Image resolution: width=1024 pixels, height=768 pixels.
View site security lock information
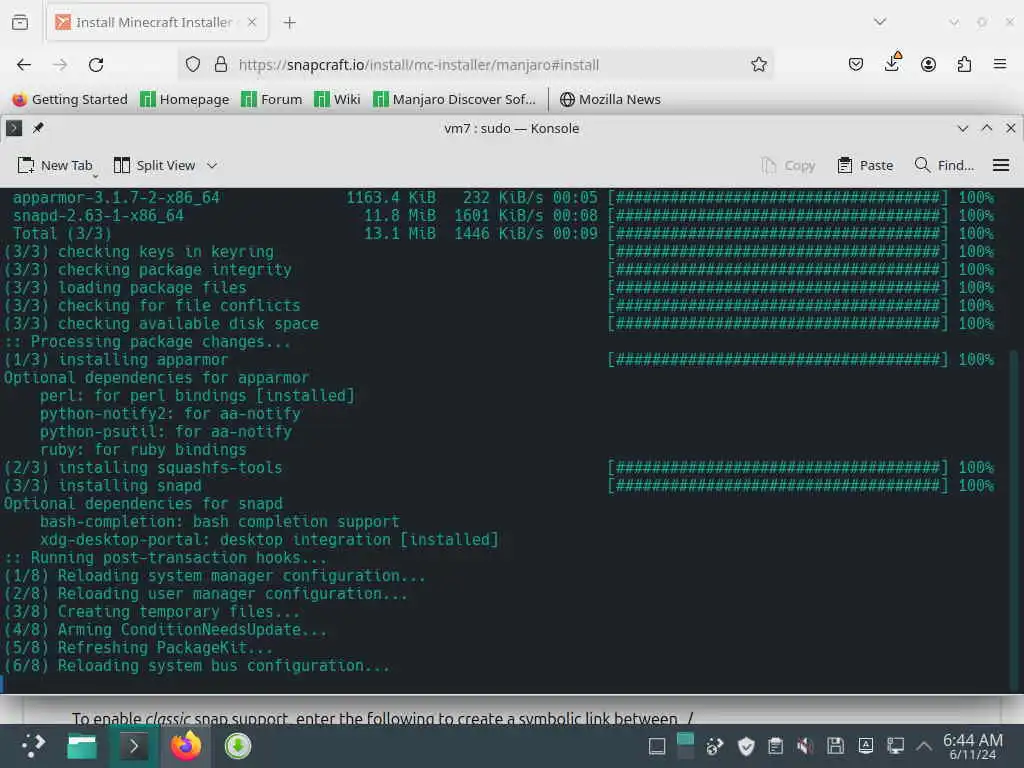coord(221,64)
